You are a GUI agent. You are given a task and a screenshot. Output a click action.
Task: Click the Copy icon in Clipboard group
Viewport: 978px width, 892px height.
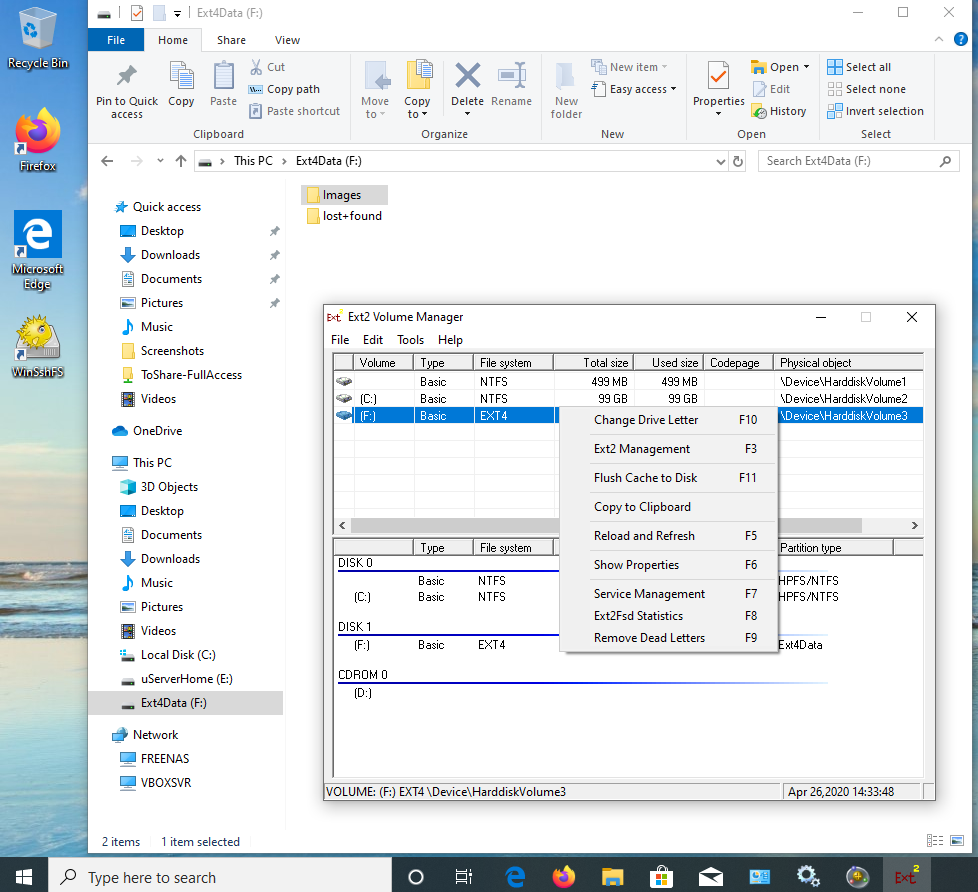tap(181, 78)
